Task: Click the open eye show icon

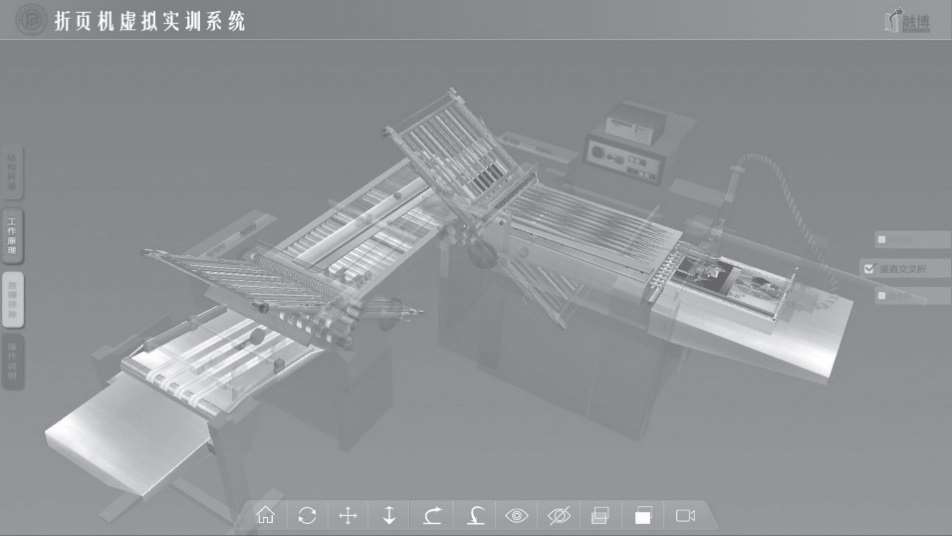Action: [517, 516]
